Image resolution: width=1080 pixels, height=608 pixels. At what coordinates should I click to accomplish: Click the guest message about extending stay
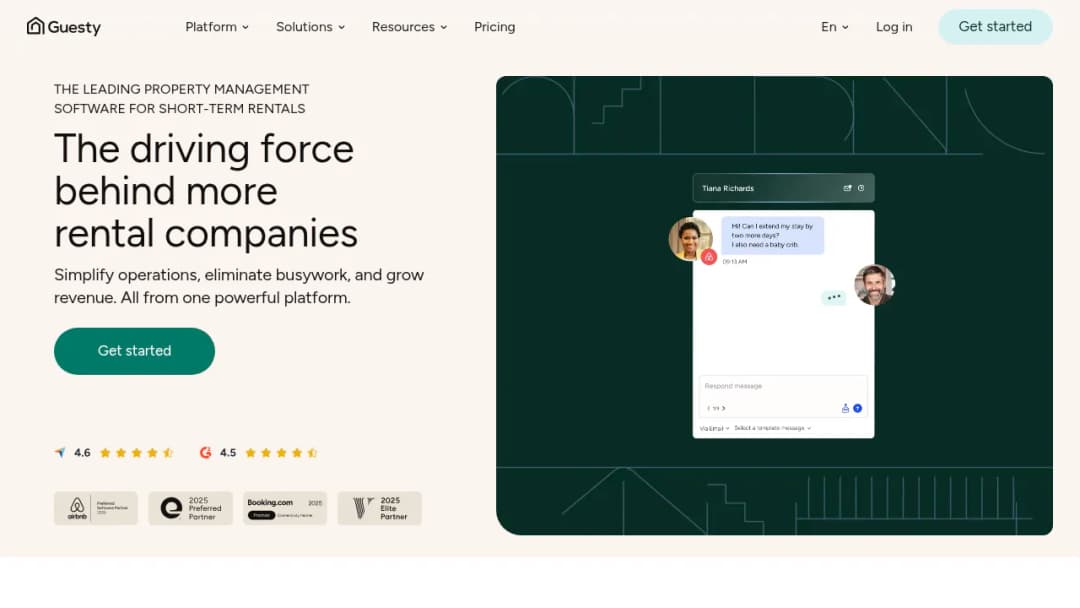(x=772, y=235)
